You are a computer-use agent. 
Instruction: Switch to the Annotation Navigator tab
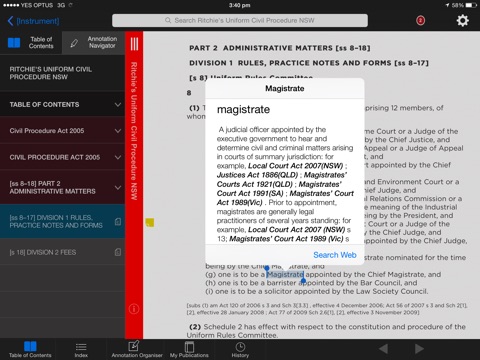coord(93,42)
